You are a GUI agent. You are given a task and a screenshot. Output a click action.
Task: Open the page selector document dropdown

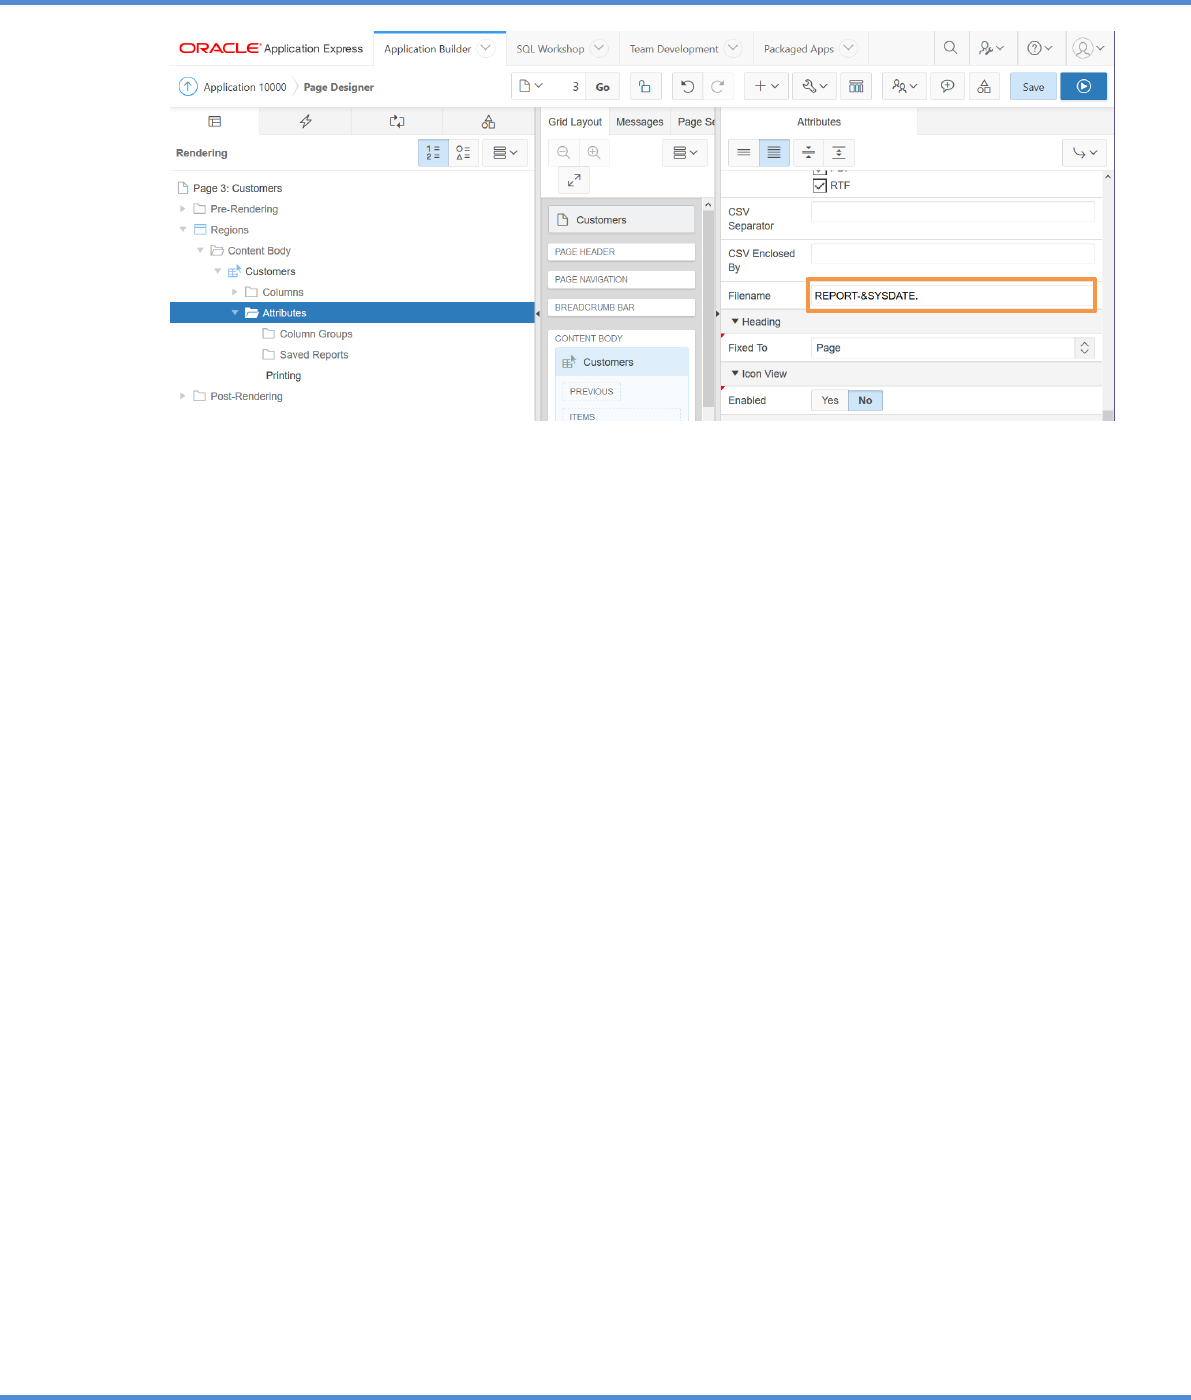pyautogui.click(x=531, y=87)
